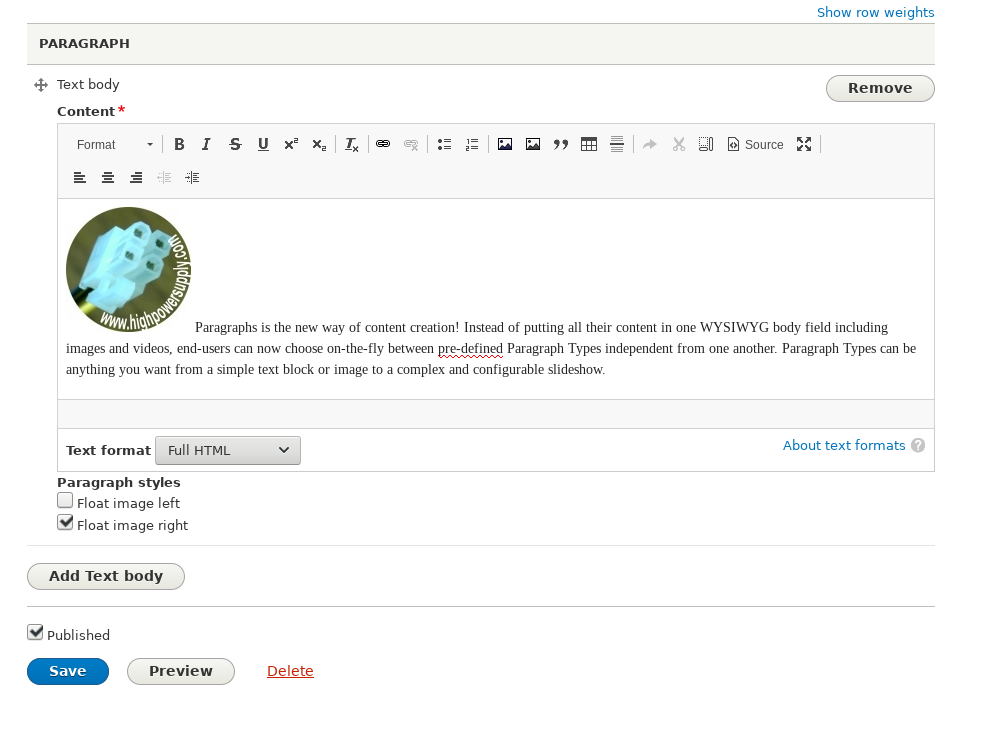992x743 pixels.
Task: Insert a numbered list
Action: click(x=472, y=144)
